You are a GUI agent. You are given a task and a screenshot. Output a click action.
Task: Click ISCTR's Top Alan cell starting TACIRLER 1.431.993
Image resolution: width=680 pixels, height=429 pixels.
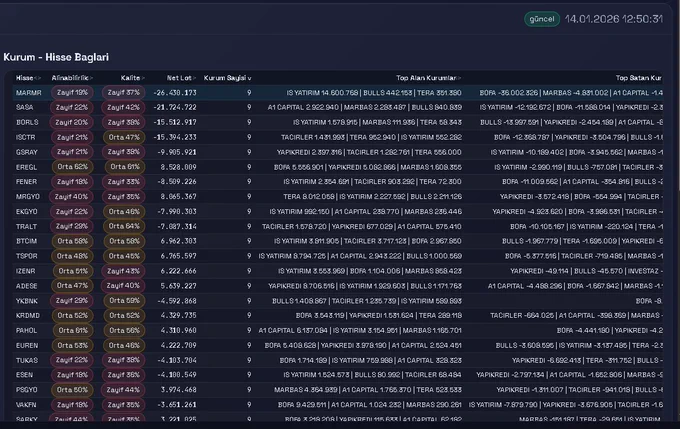click(371, 137)
